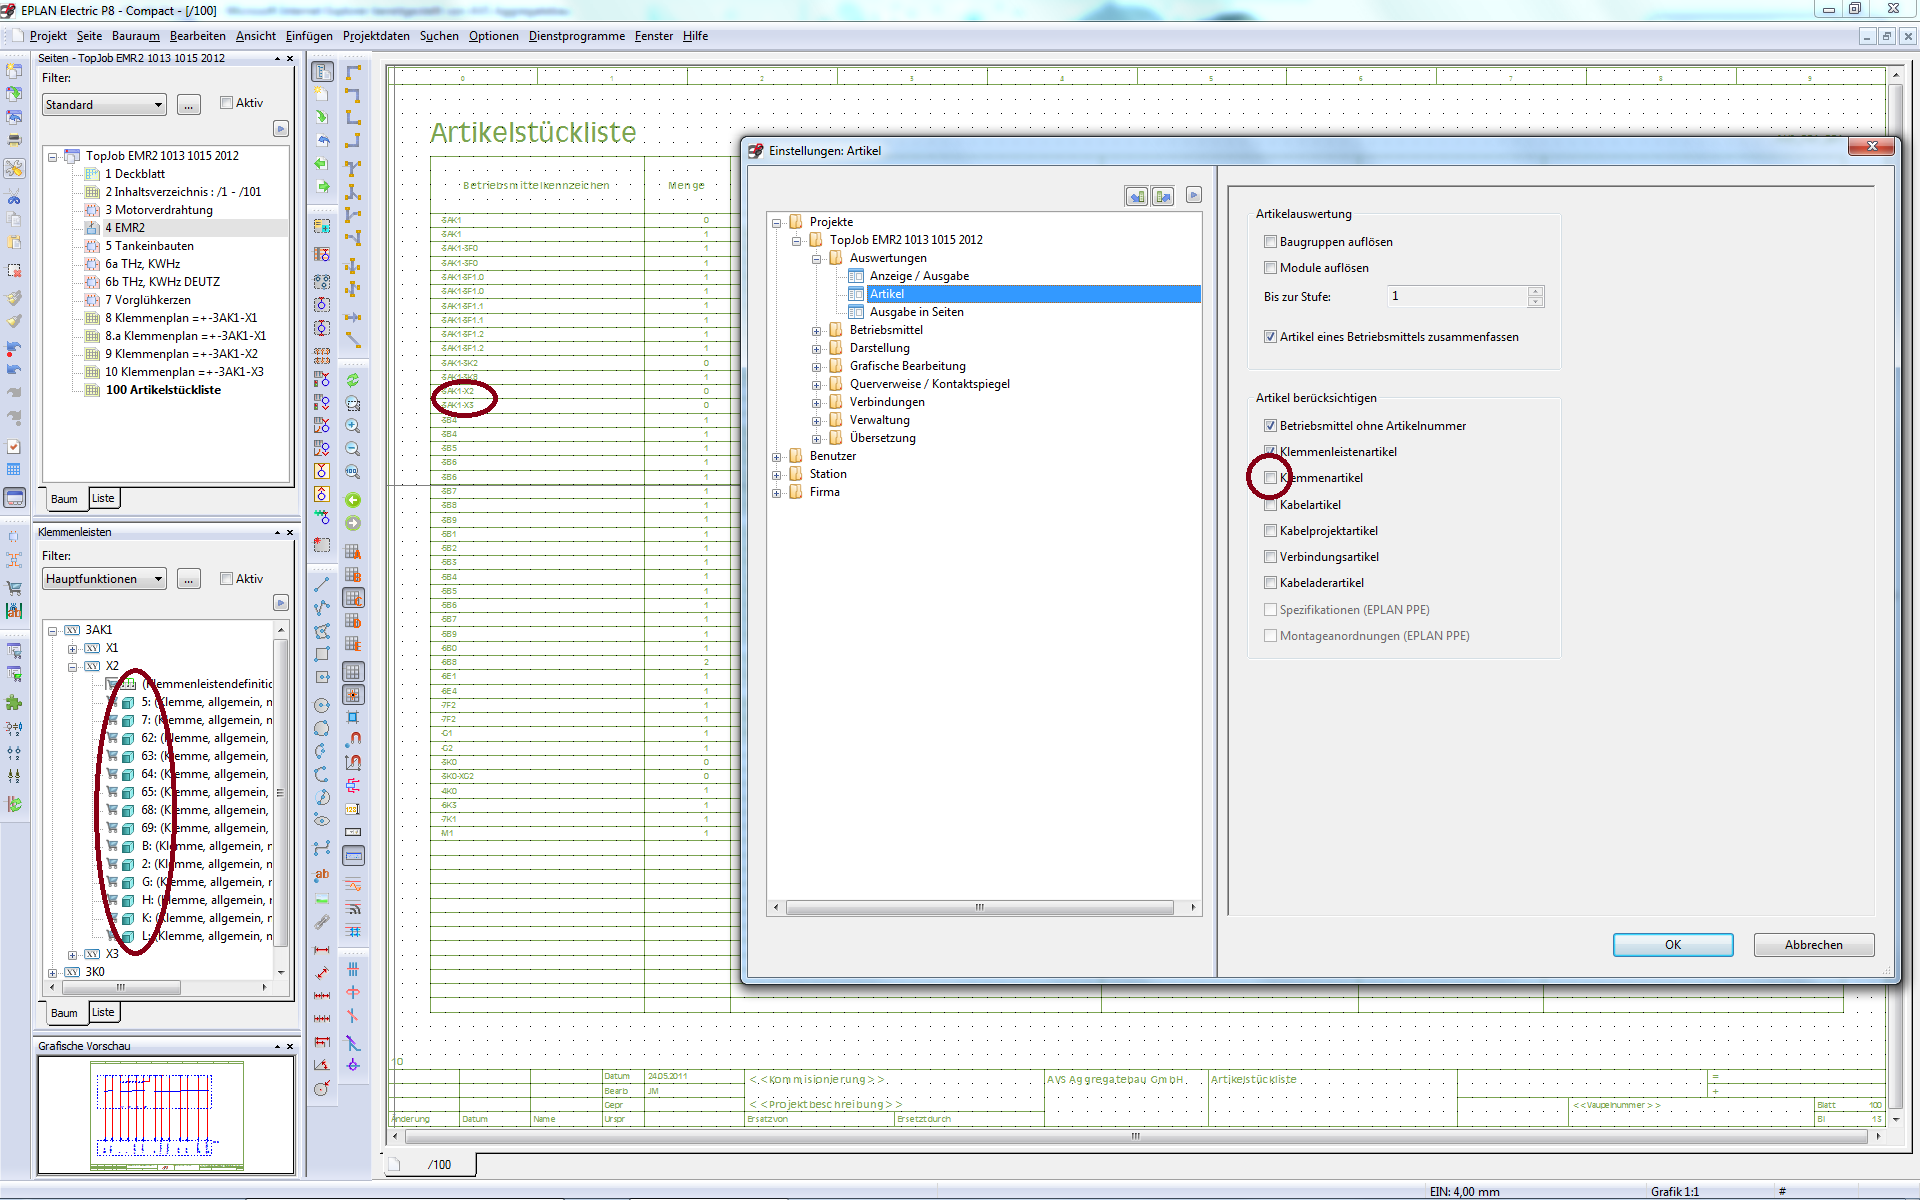Click the cut scissors icon

[x=14, y=197]
